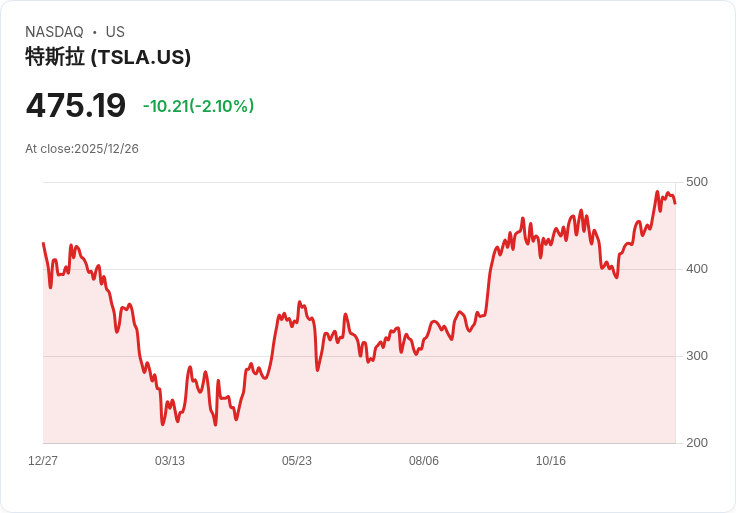Click the horizontal gridline at the 400 level
The height and width of the screenshot is (513, 736).
coord(250,269)
